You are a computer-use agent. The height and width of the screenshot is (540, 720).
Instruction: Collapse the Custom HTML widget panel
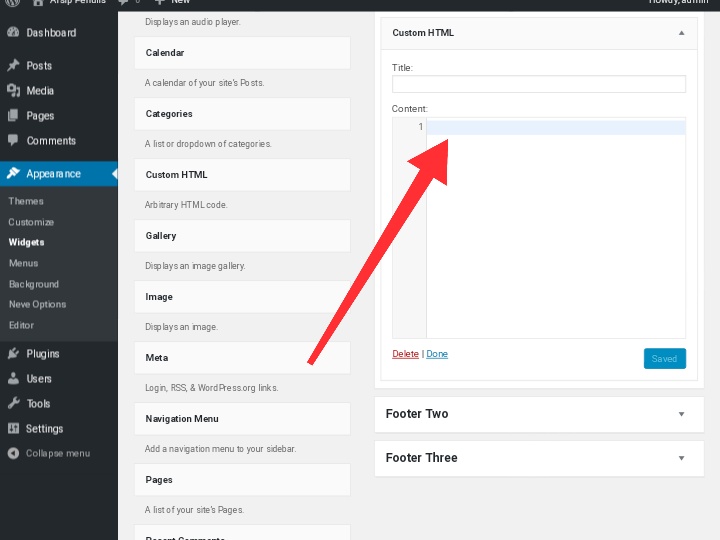click(x=681, y=33)
